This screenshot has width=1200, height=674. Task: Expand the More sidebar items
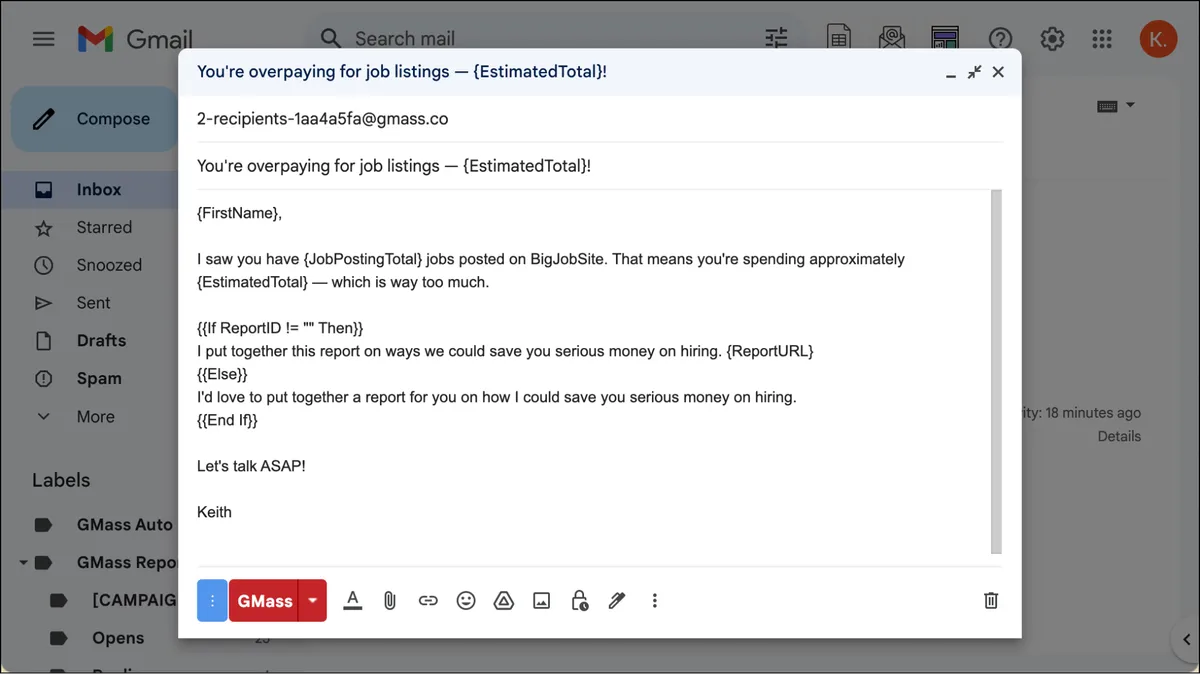[95, 417]
